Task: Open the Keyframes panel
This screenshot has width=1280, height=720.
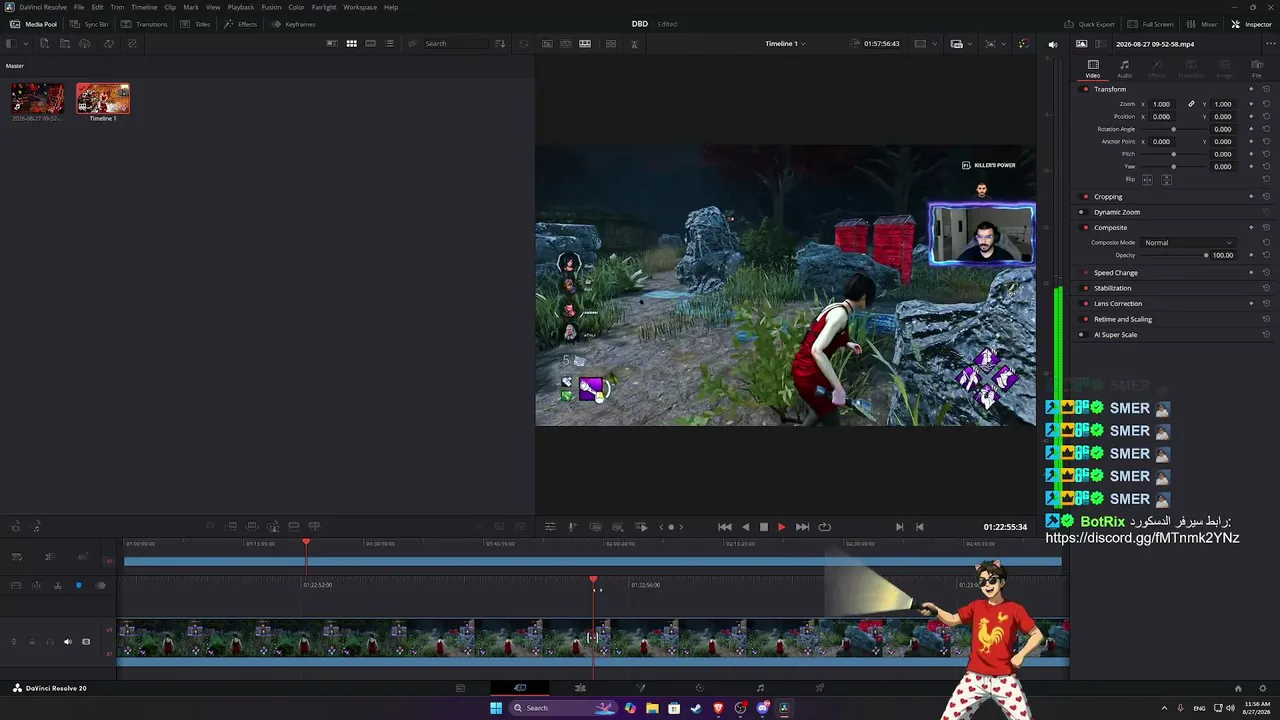Action: pos(294,24)
